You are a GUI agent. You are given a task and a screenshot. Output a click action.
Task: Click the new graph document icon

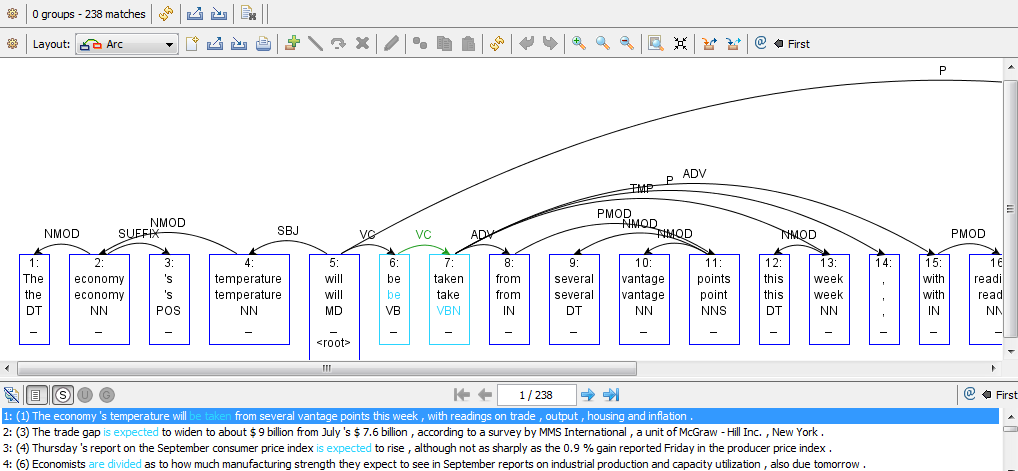[192, 44]
